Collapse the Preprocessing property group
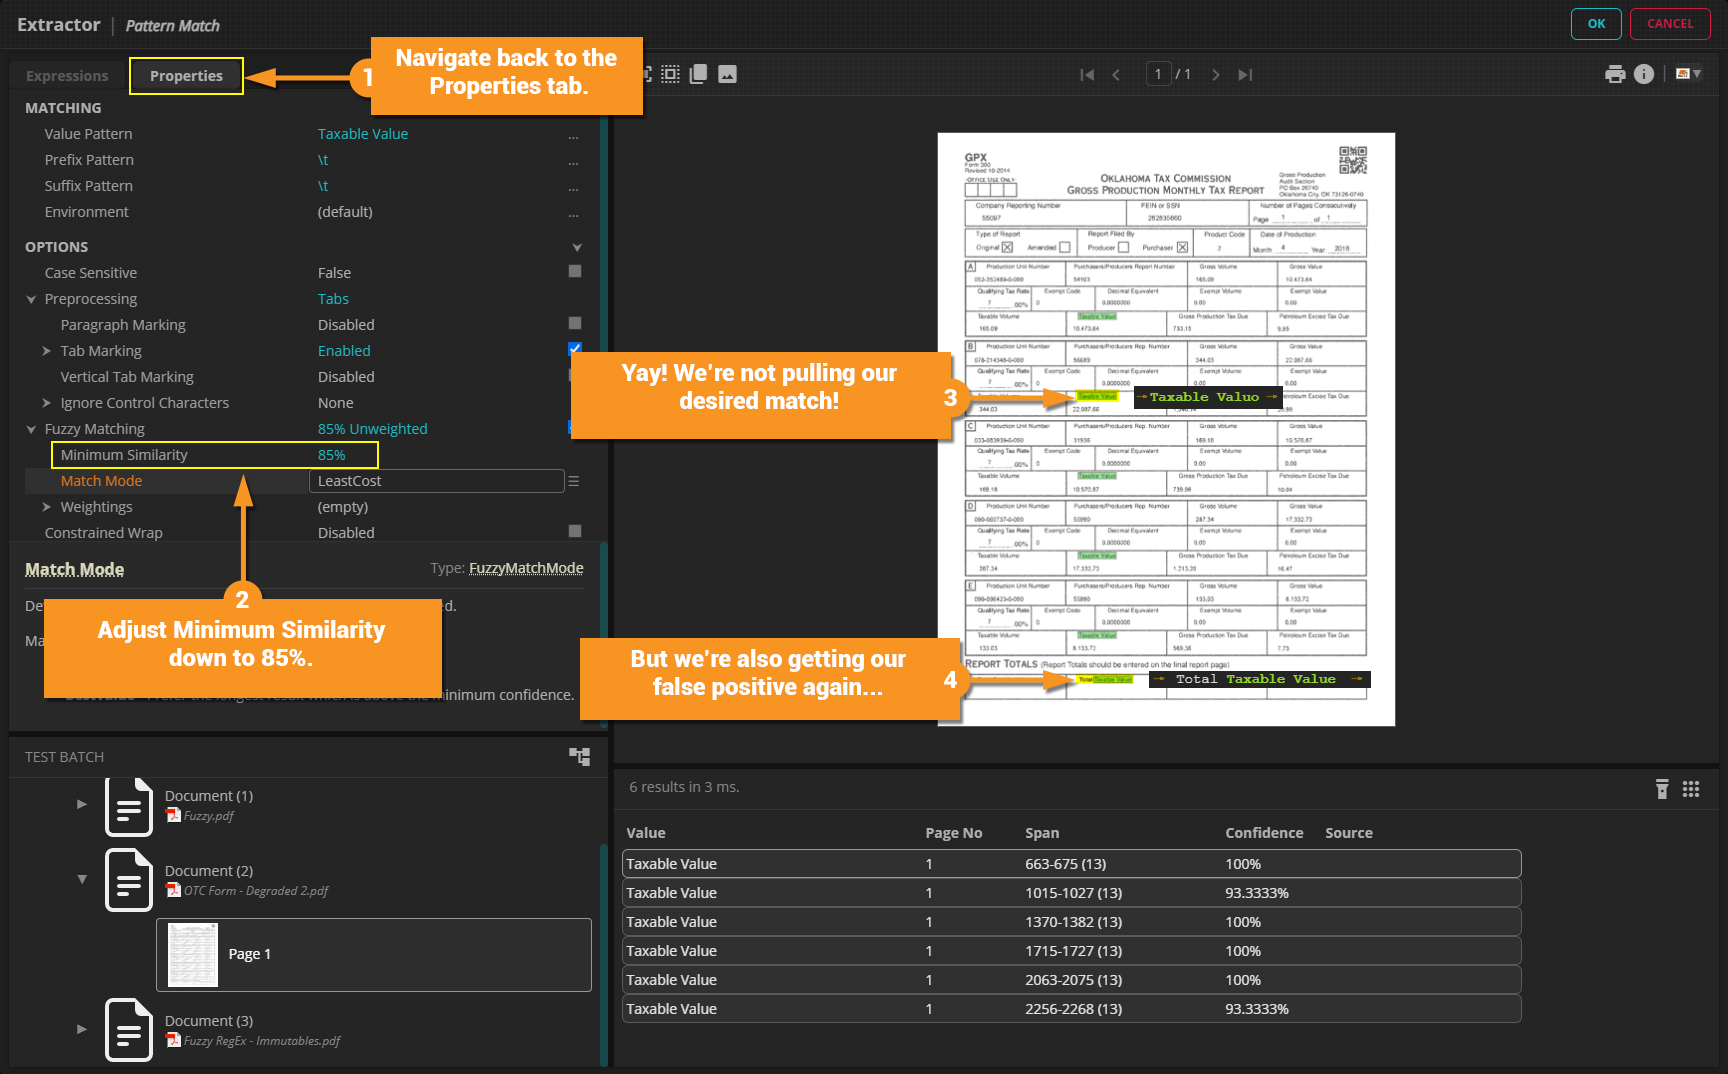The height and width of the screenshot is (1074, 1728). click(x=31, y=299)
